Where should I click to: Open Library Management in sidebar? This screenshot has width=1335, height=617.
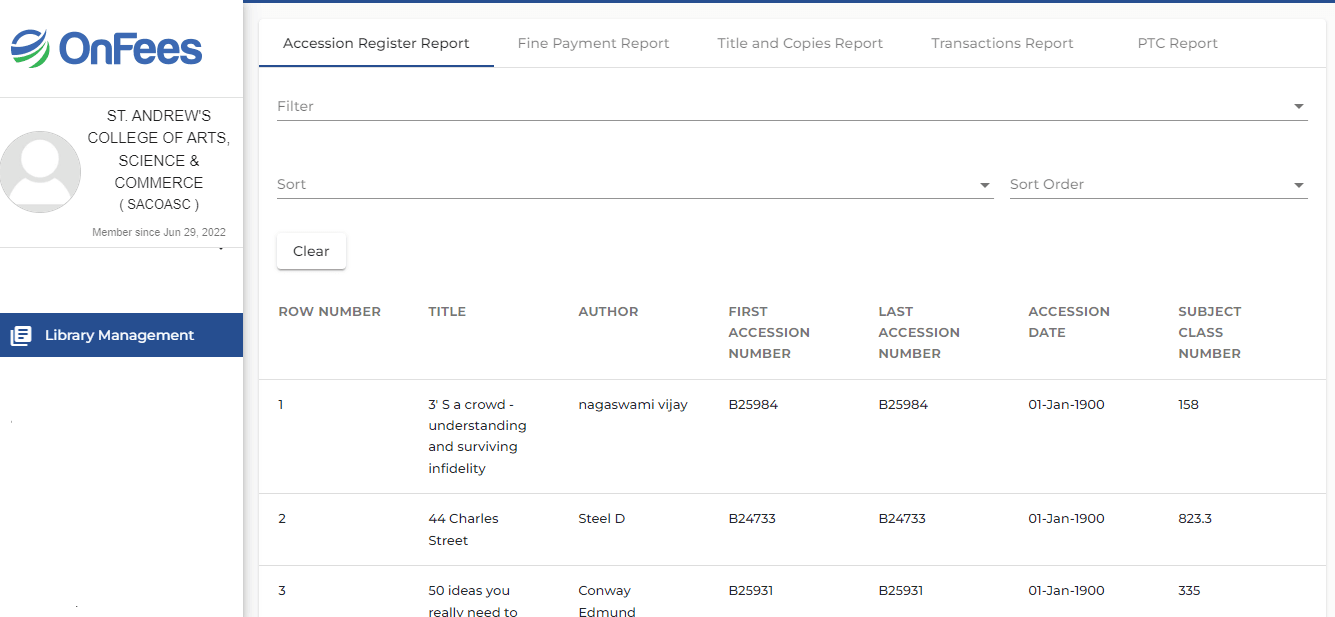pyautogui.click(x=119, y=336)
